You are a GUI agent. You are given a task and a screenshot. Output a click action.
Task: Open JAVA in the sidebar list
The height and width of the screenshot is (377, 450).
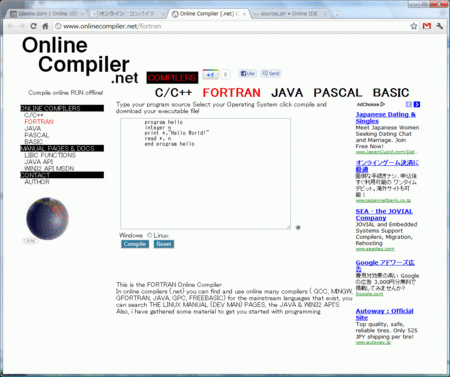pyautogui.click(x=33, y=128)
